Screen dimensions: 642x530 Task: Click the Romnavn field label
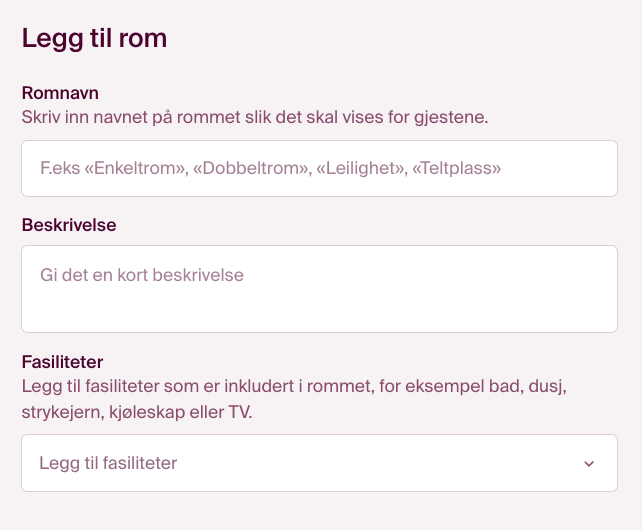point(60,93)
